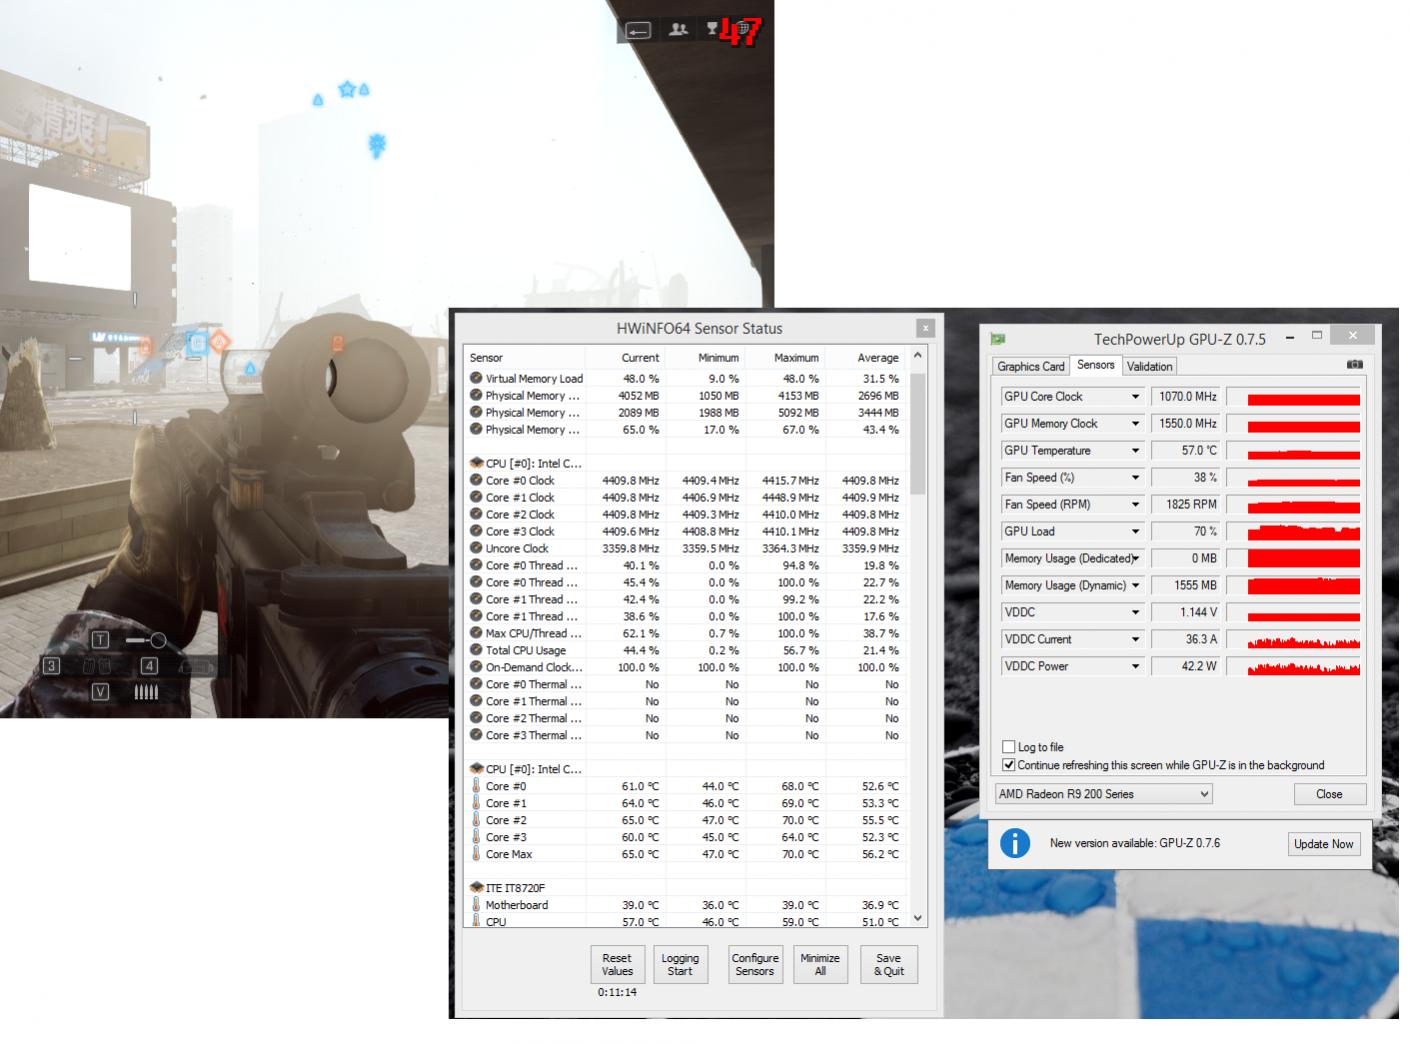Click the Core #3 Clock sensor icon
1410x1044 pixels.
click(476, 531)
